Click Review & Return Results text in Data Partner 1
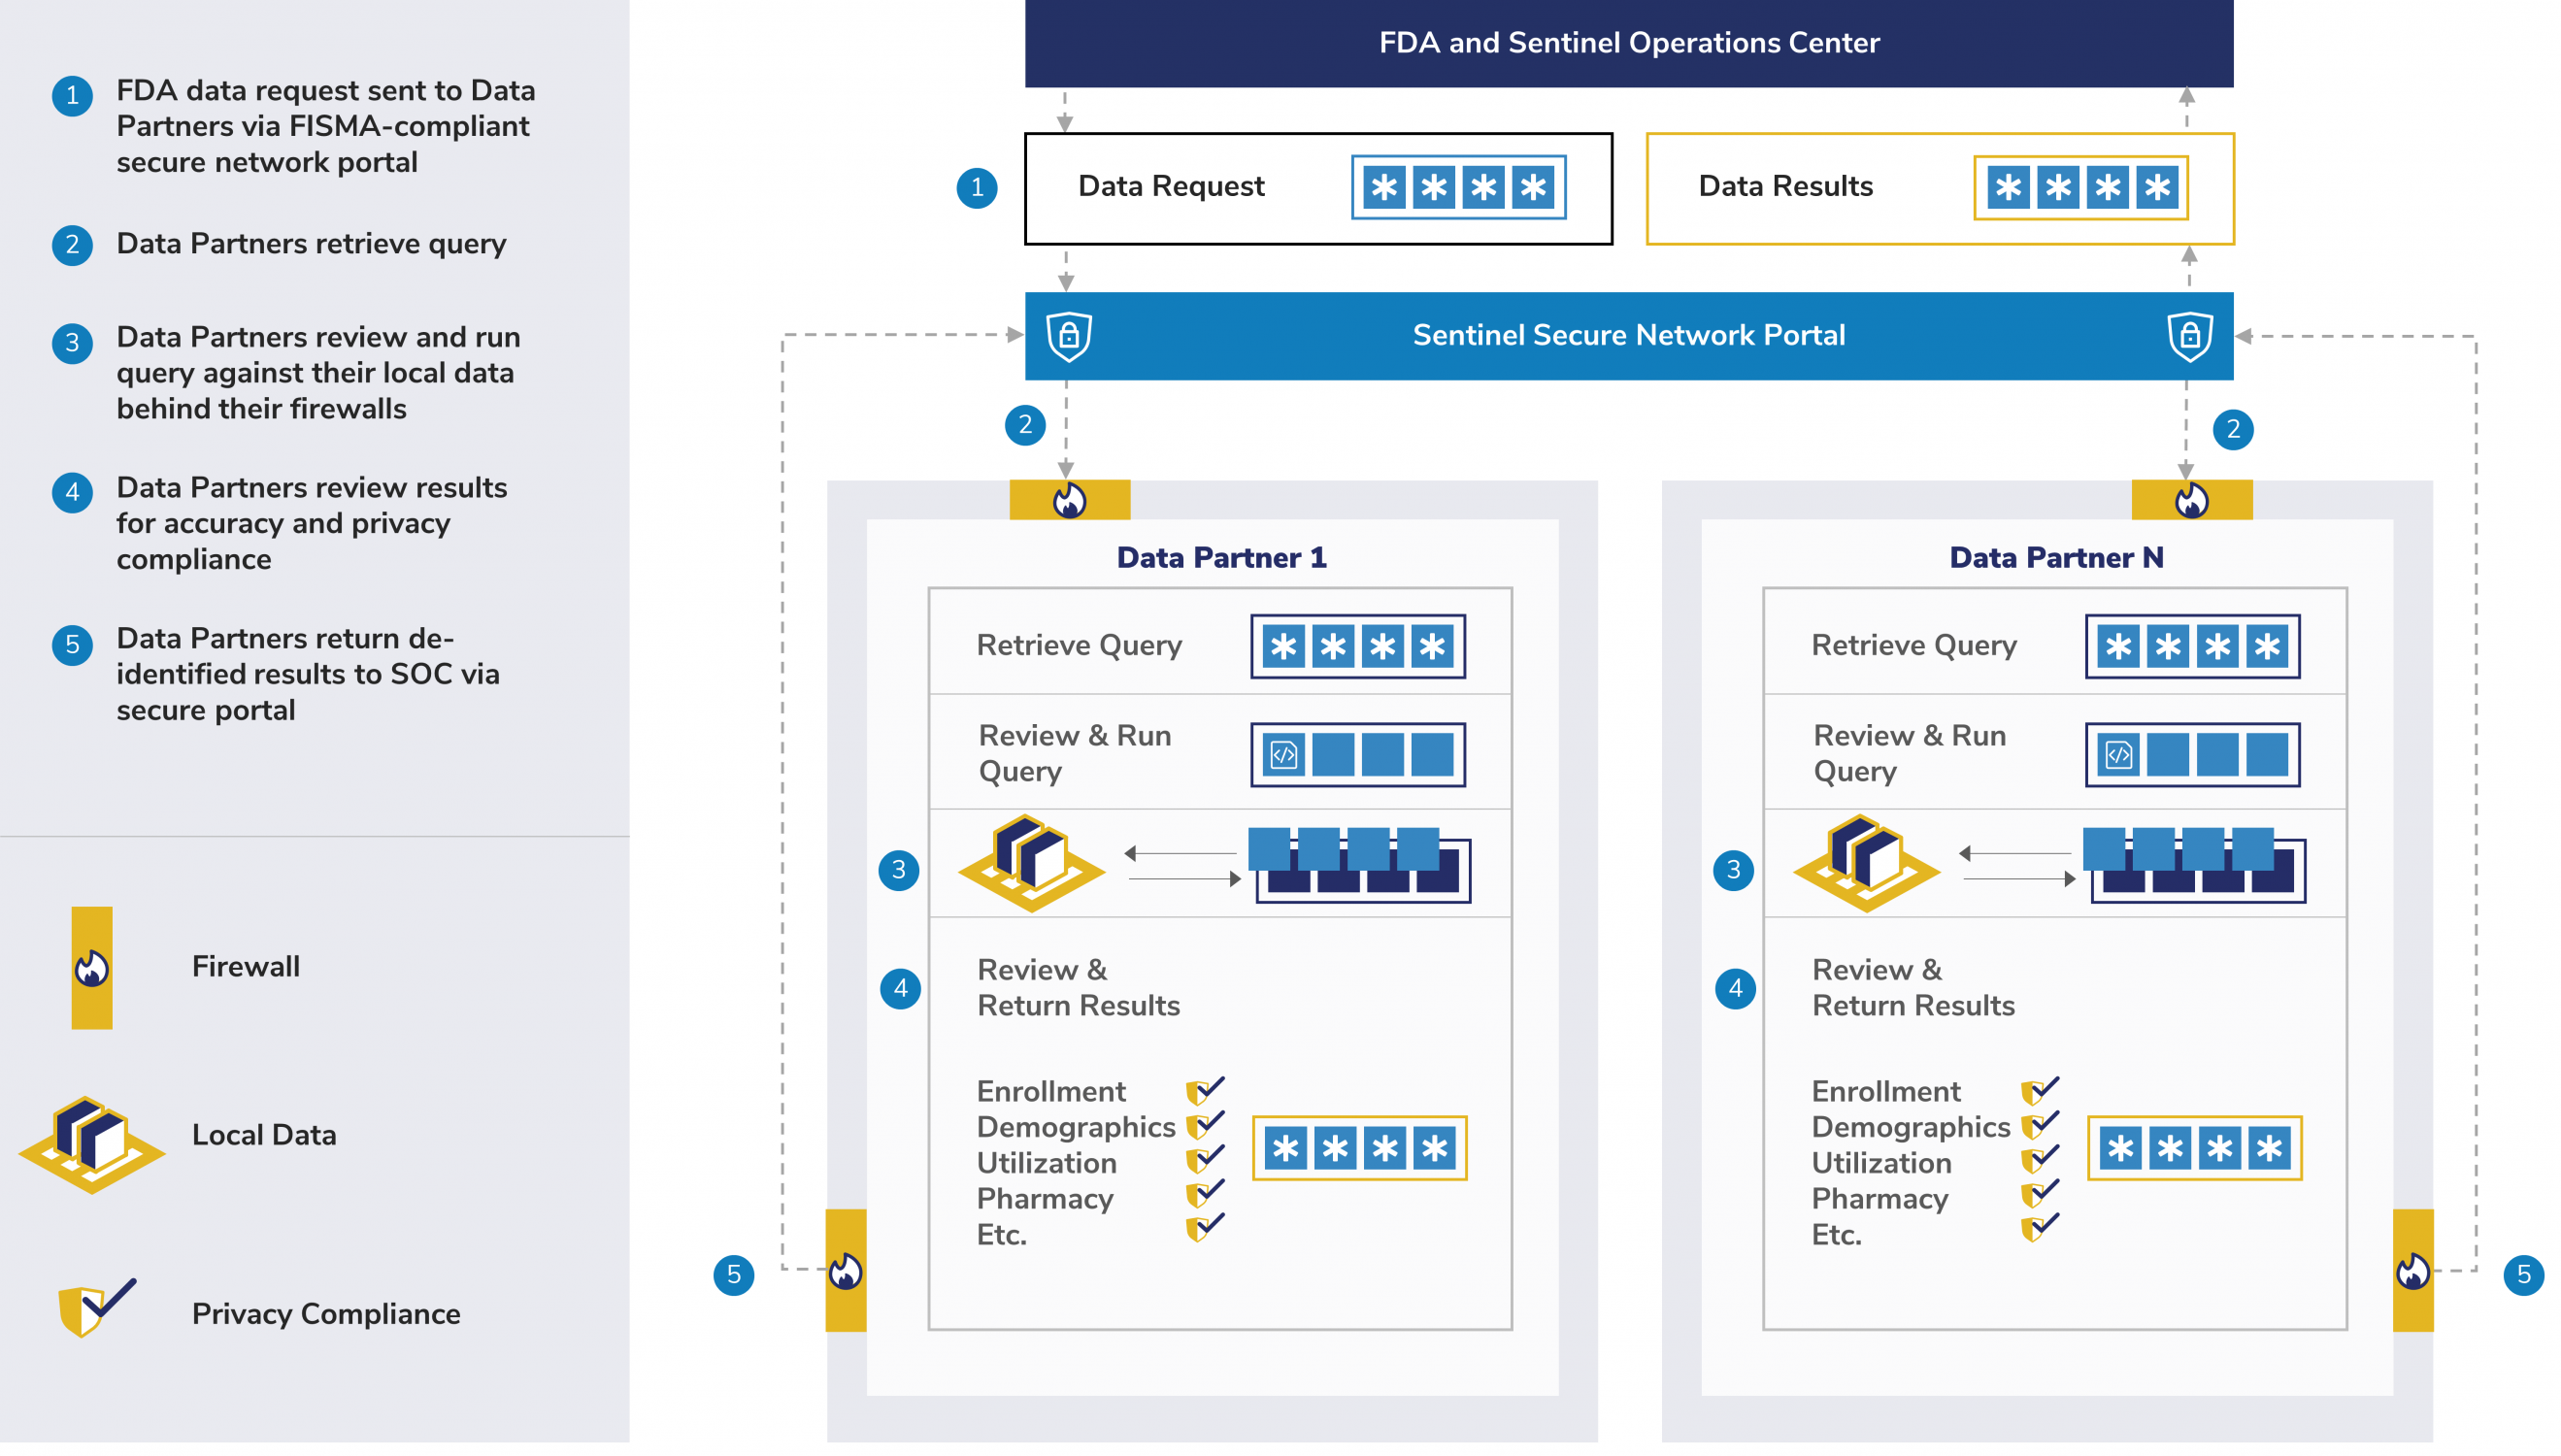Viewport: 2561px width, 1456px height. pos(1078,987)
